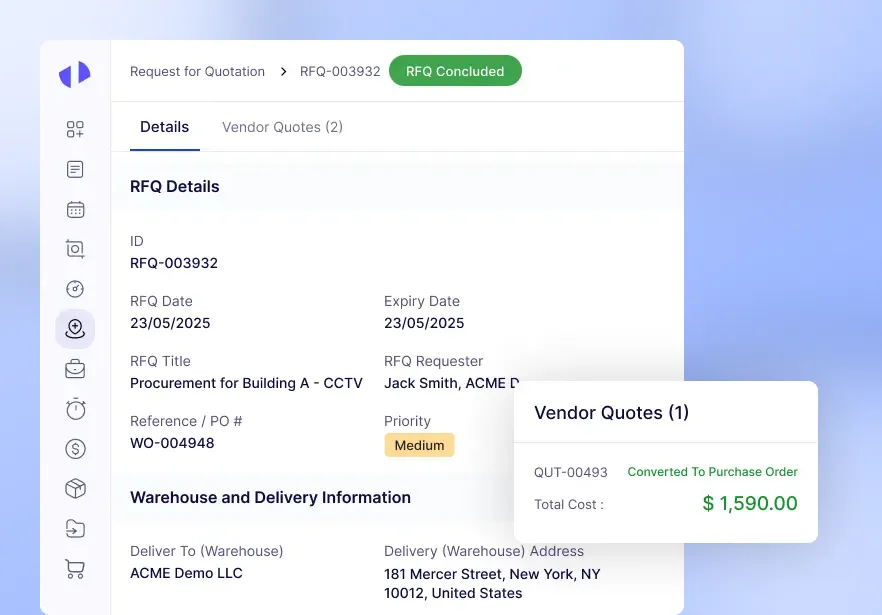Screen dimensions: 882x615
Task: Go to Request for Quotation breadcrumb
Action: click(197, 71)
